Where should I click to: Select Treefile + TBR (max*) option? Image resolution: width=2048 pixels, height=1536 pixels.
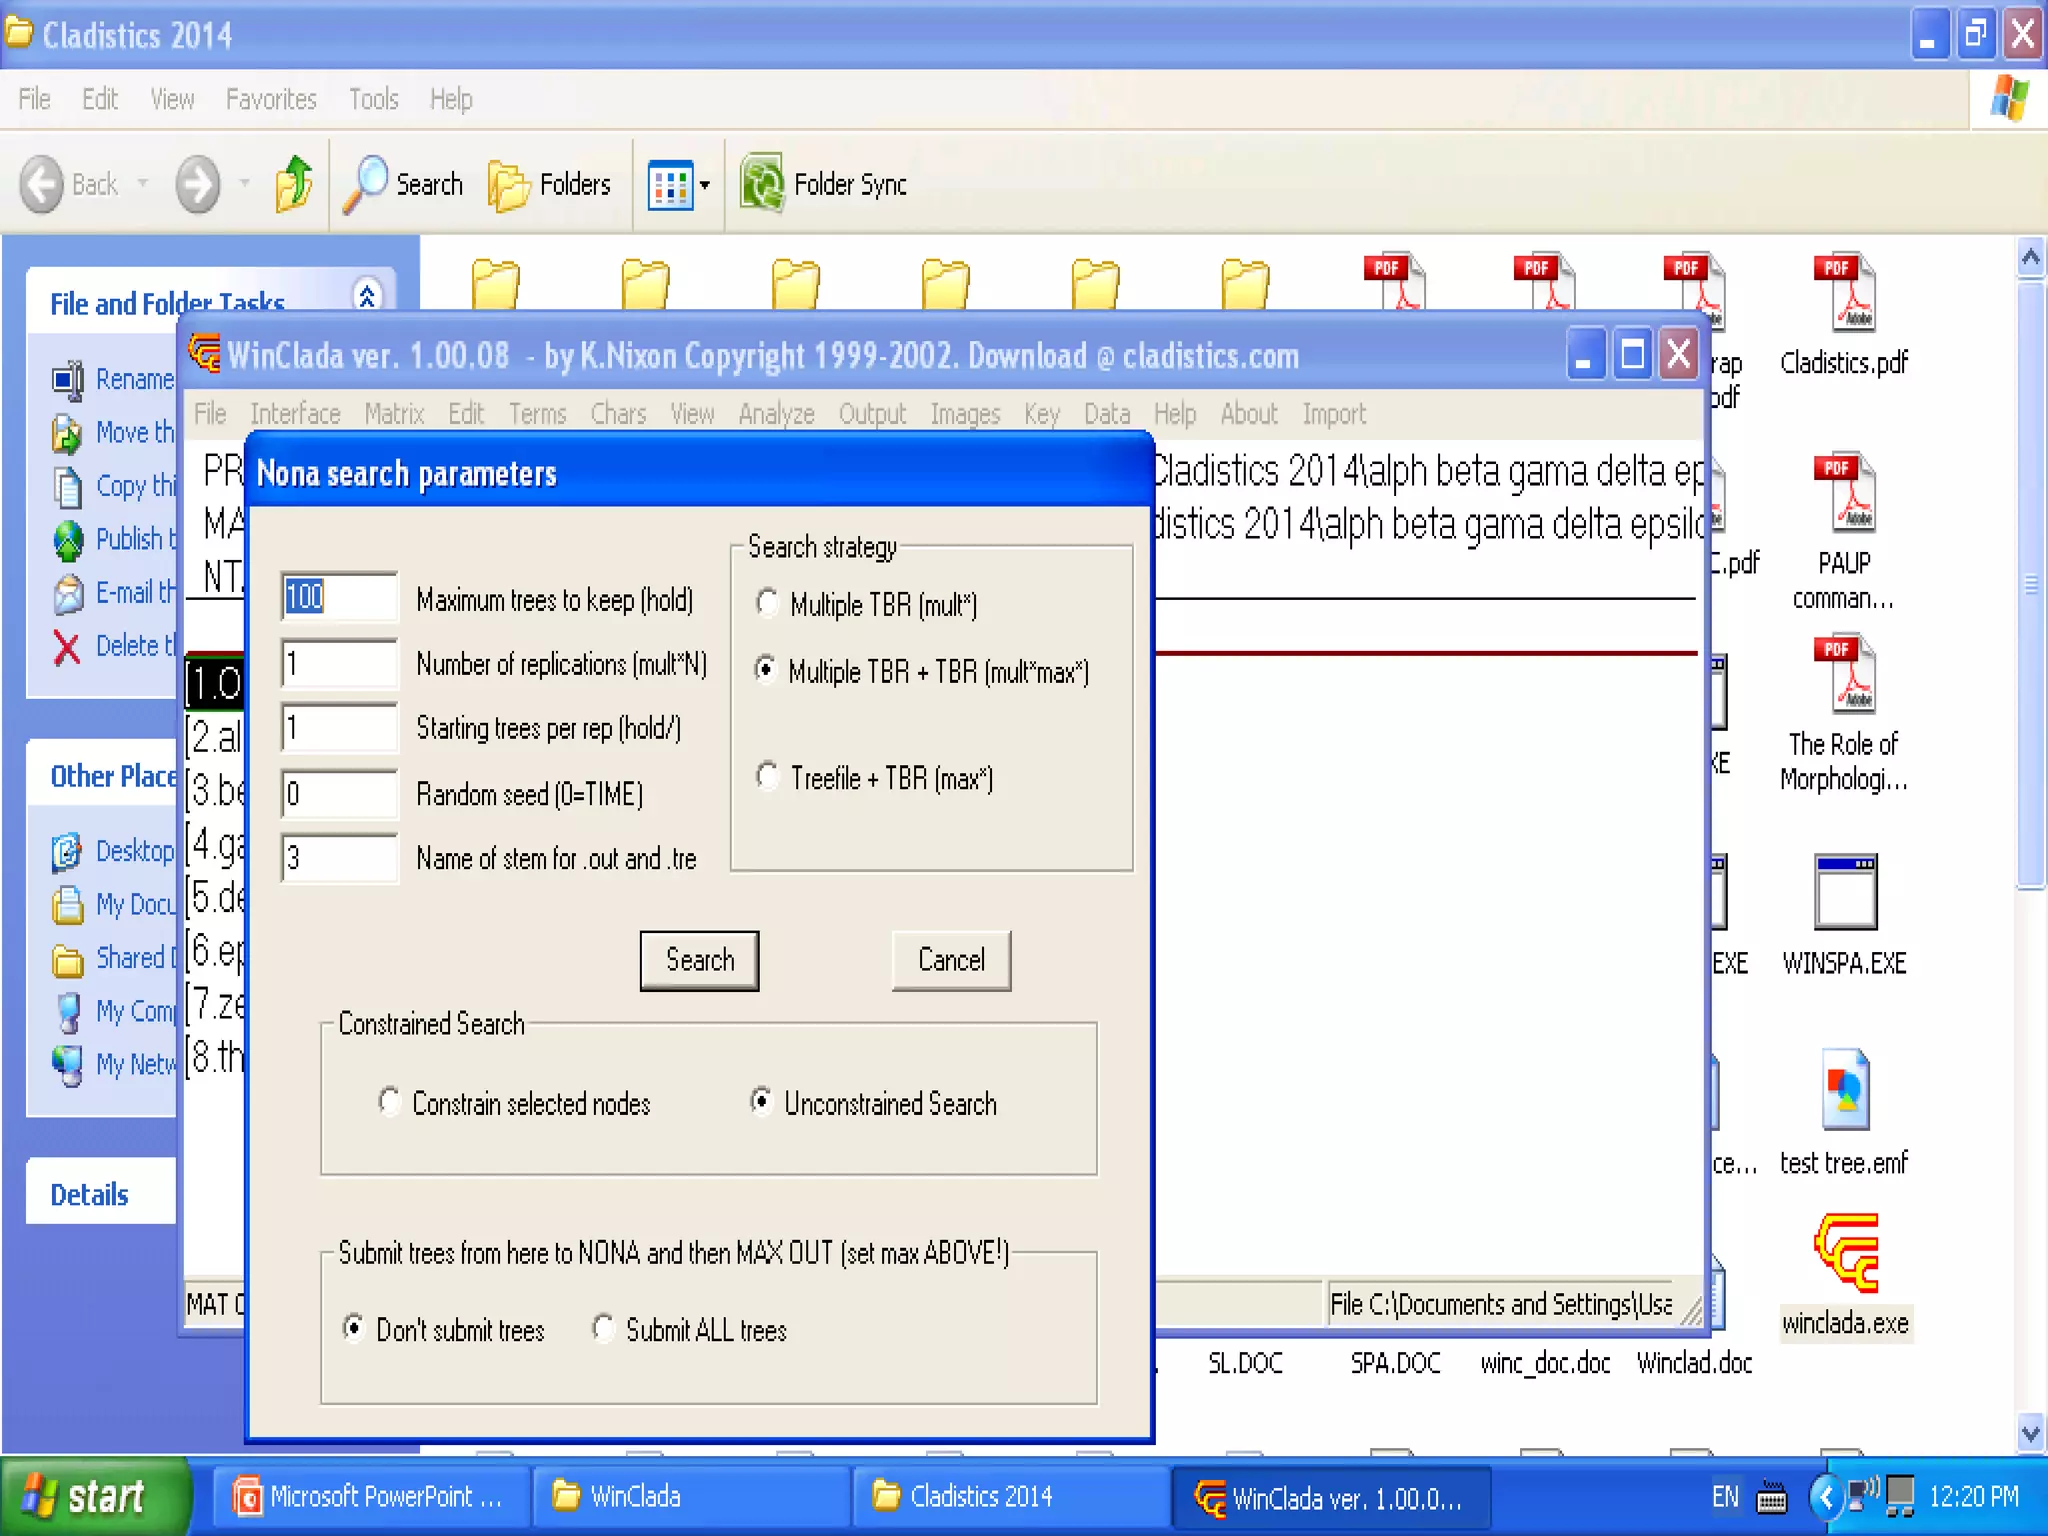pos(767,776)
